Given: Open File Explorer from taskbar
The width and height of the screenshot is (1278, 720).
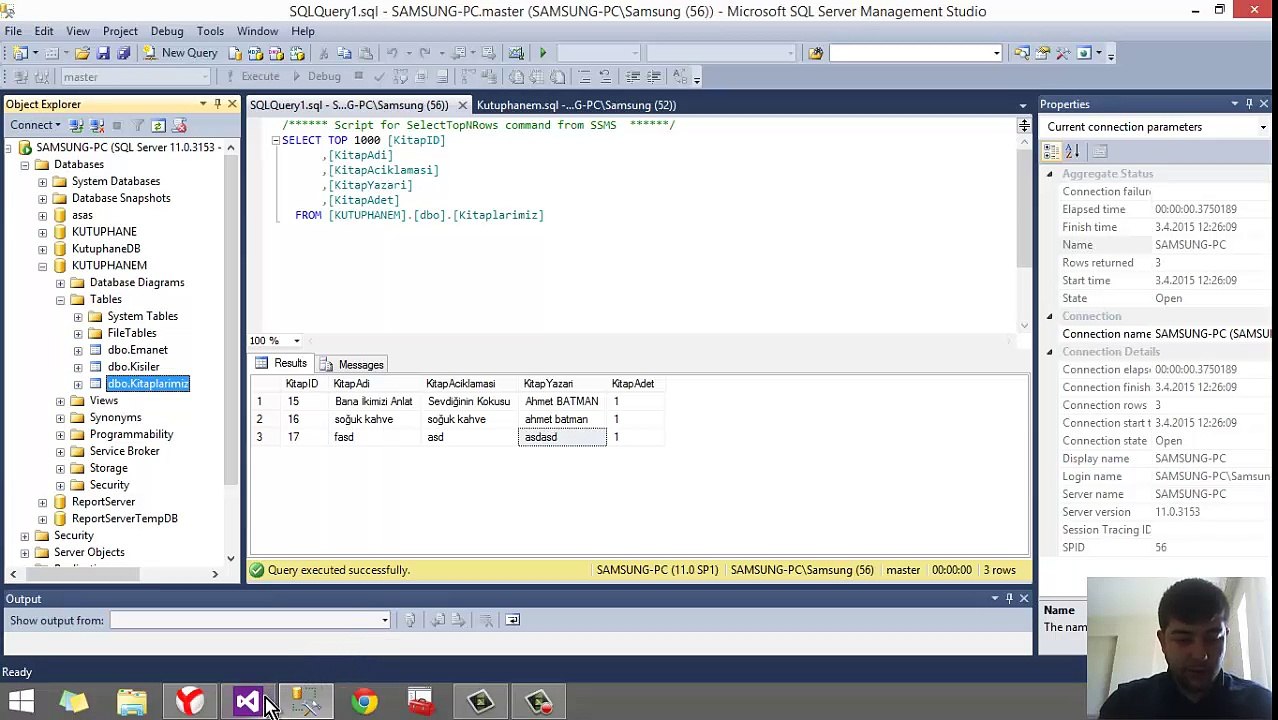Looking at the screenshot, I should (132, 701).
